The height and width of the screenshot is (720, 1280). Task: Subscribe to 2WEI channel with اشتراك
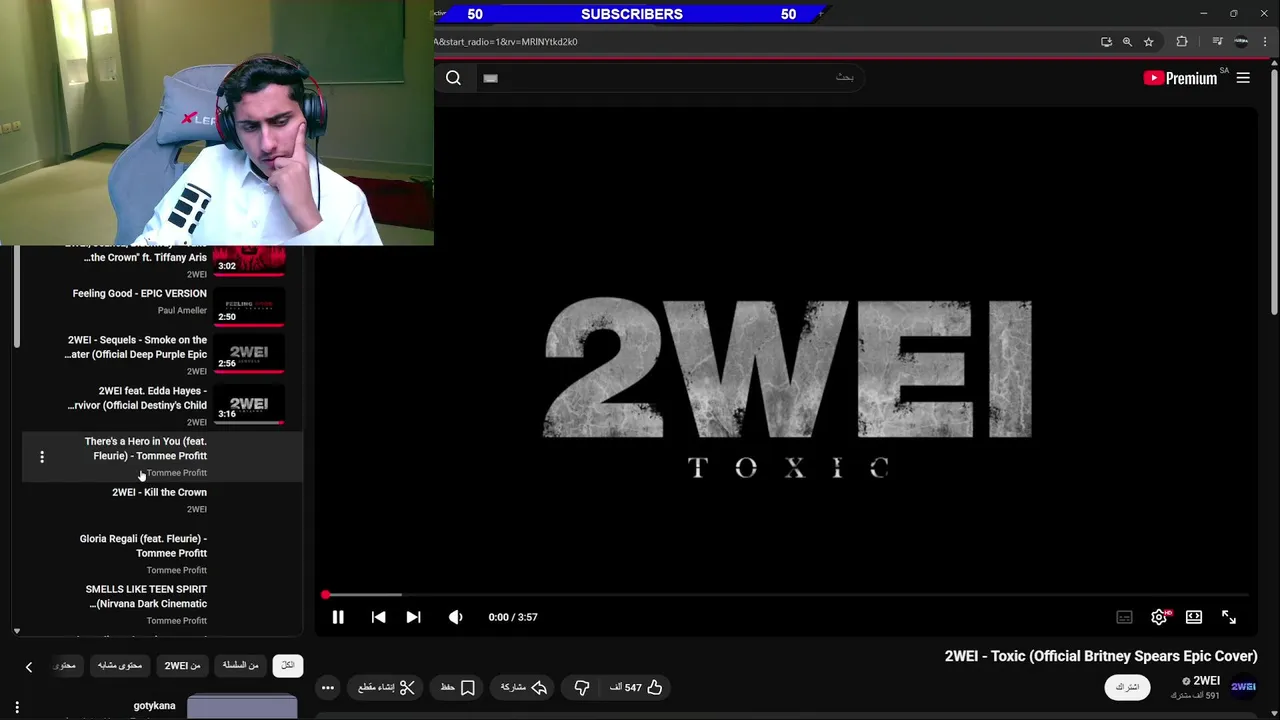pyautogui.click(x=1127, y=687)
